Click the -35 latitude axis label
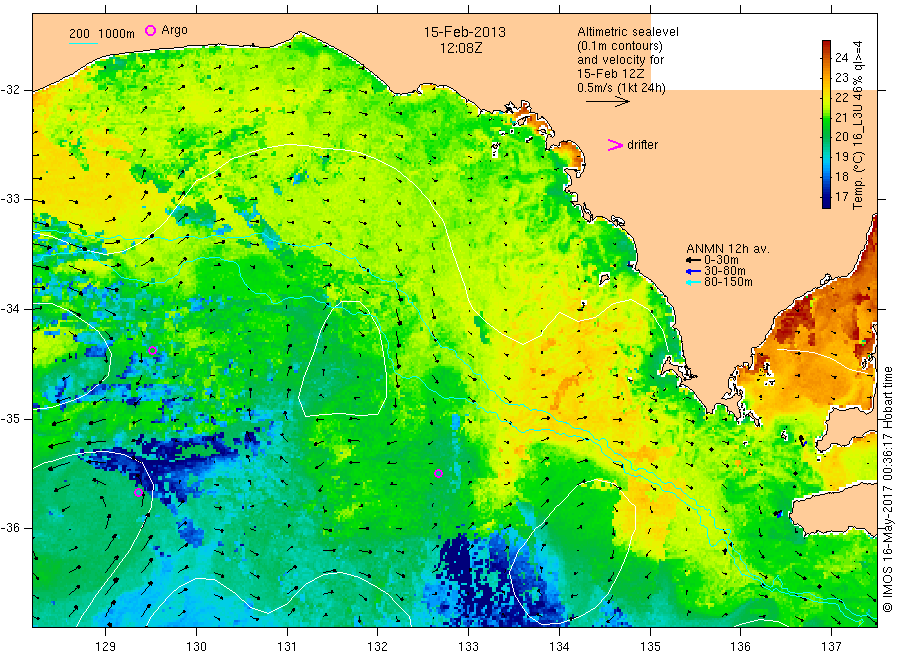Image resolution: width=900 pixels, height=660 pixels. pyautogui.click(x=10, y=419)
